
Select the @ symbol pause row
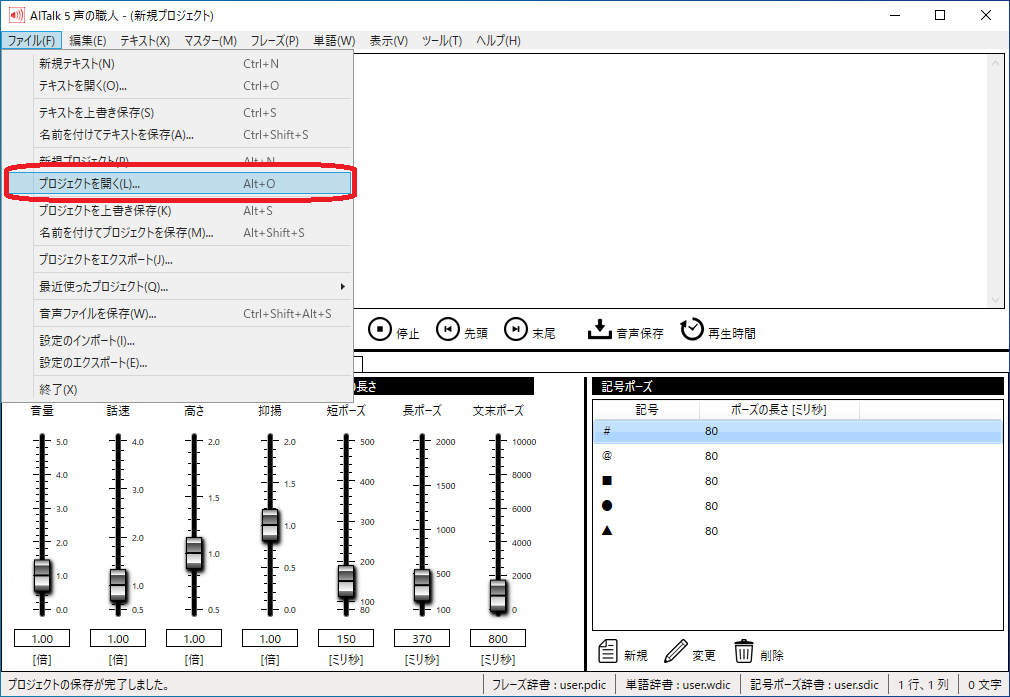pos(797,456)
